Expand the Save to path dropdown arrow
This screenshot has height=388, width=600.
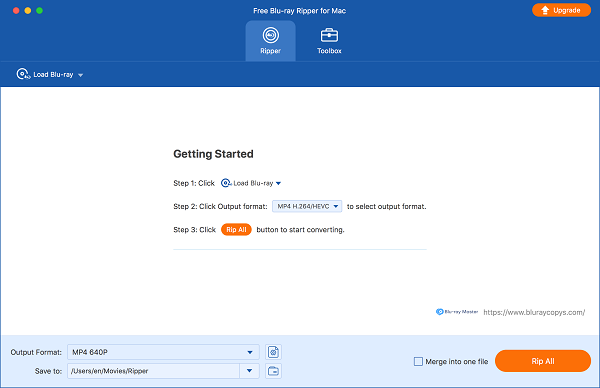point(249,371)
